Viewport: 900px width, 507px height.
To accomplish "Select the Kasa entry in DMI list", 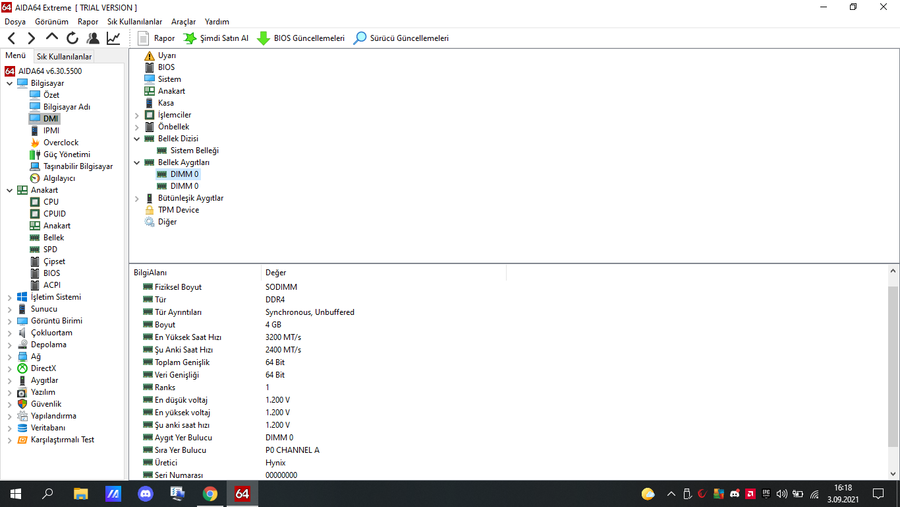I will pos(159,103).
